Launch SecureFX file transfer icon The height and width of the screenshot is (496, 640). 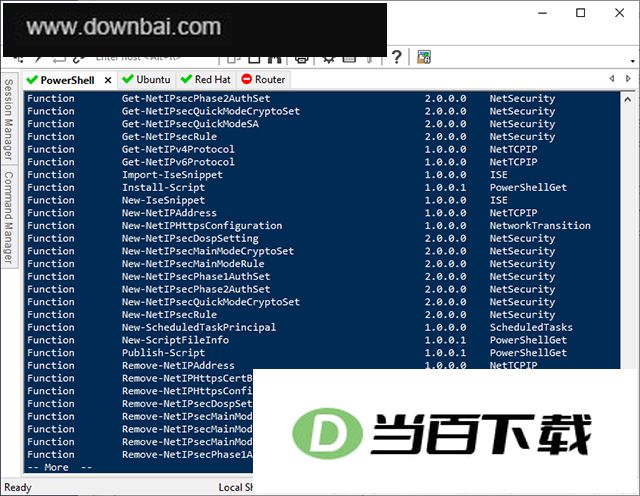click(424, 57)
